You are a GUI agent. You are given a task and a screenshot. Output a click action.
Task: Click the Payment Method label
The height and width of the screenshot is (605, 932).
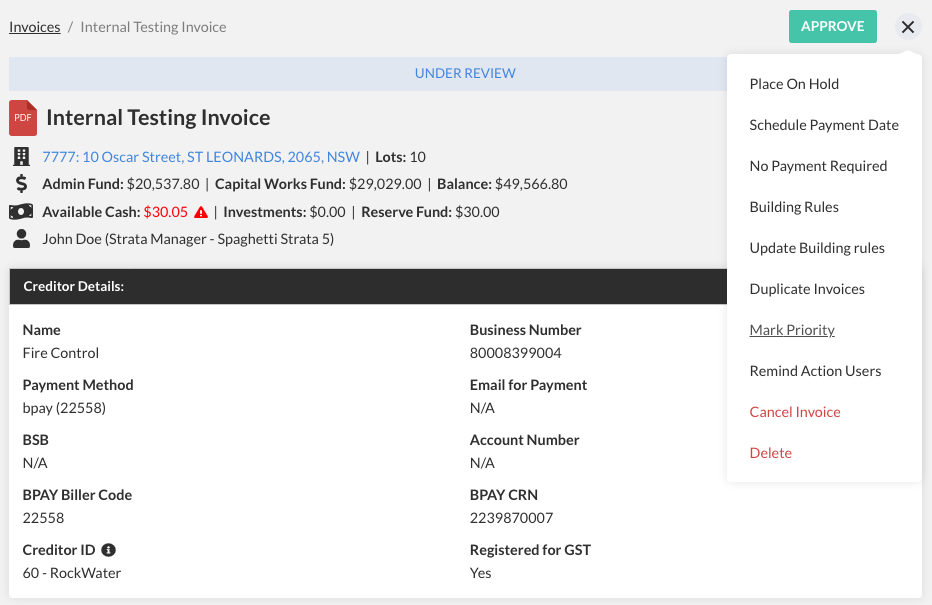click(78, 385)
